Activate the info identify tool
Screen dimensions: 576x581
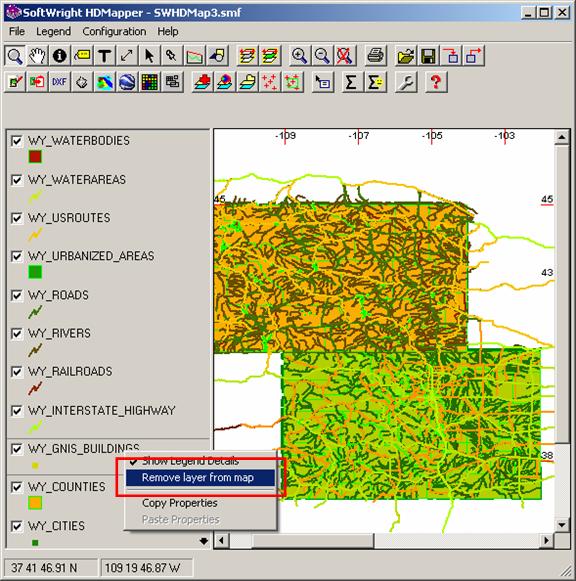(x=60, y=56)
